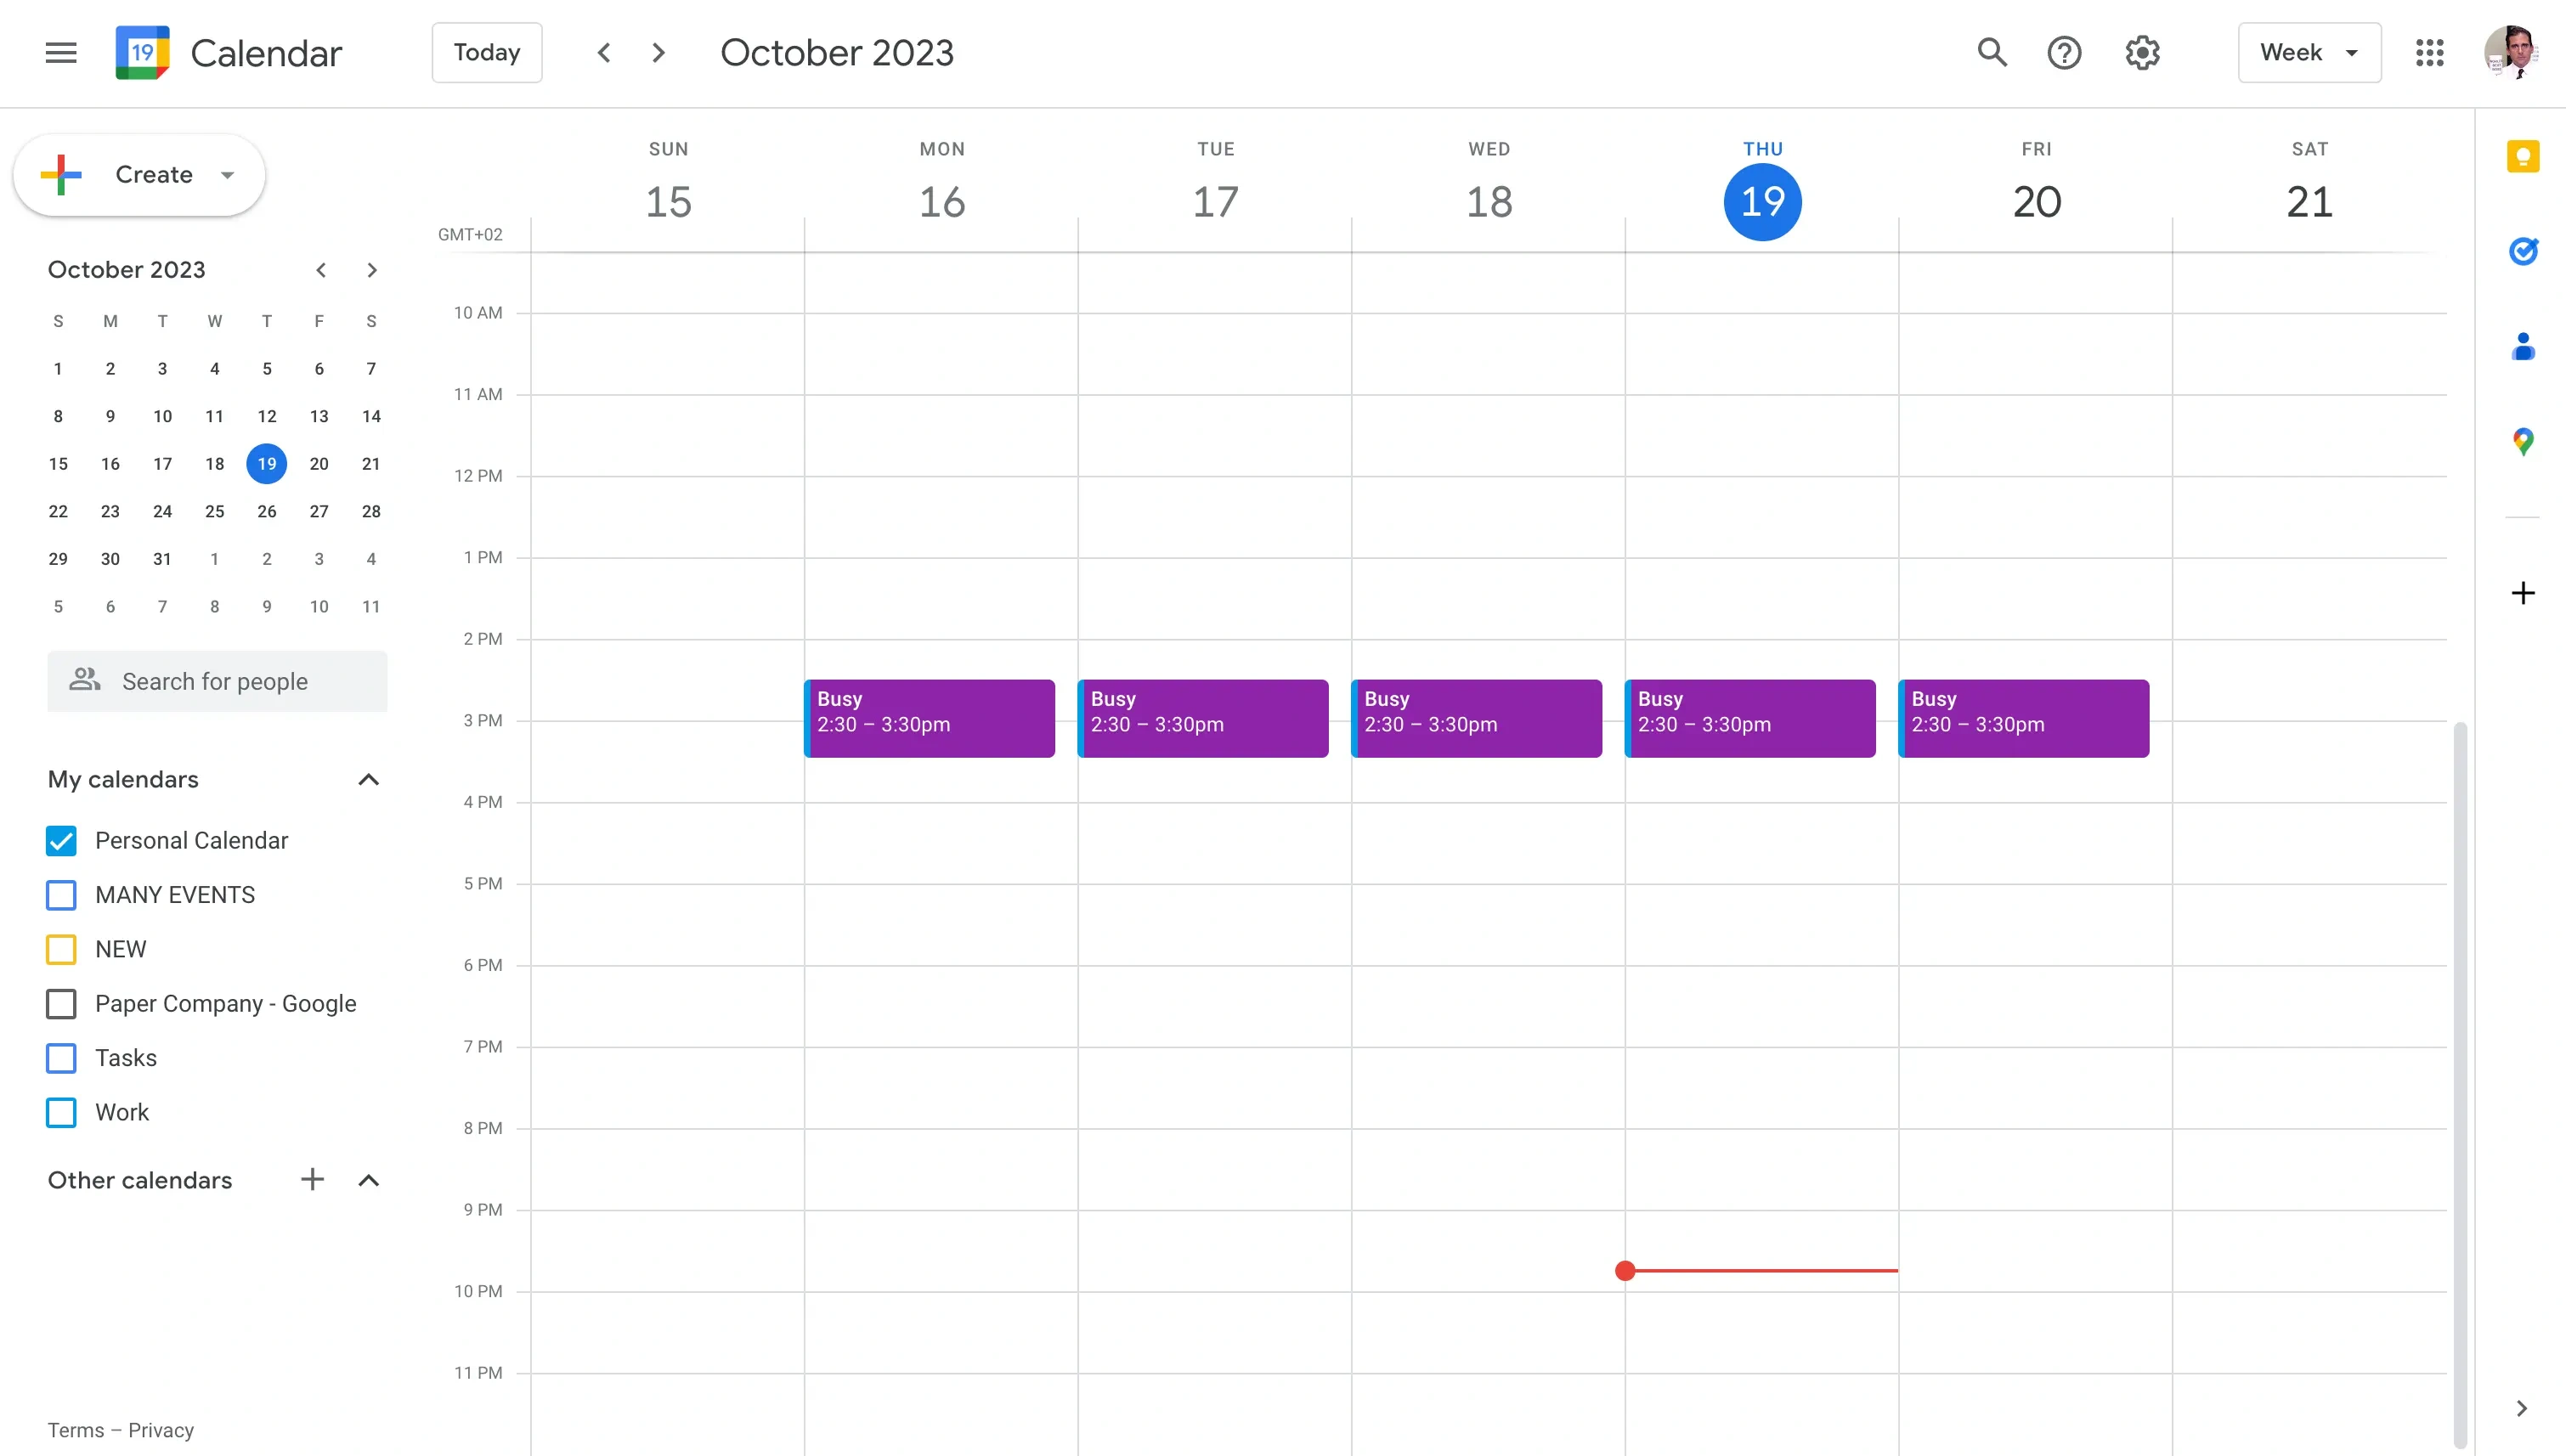Click the Create event plus icon

[65, 172]
